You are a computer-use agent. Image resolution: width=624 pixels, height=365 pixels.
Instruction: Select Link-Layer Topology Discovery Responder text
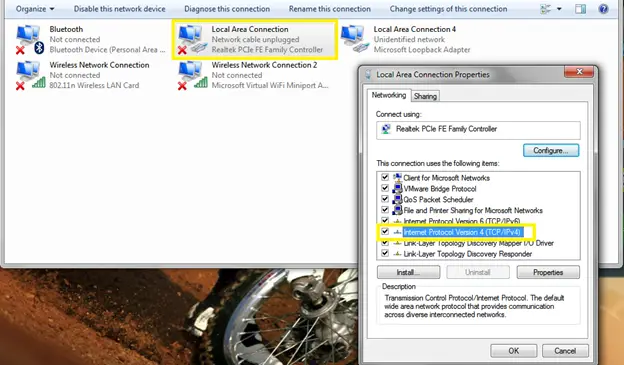pos(468,254)
